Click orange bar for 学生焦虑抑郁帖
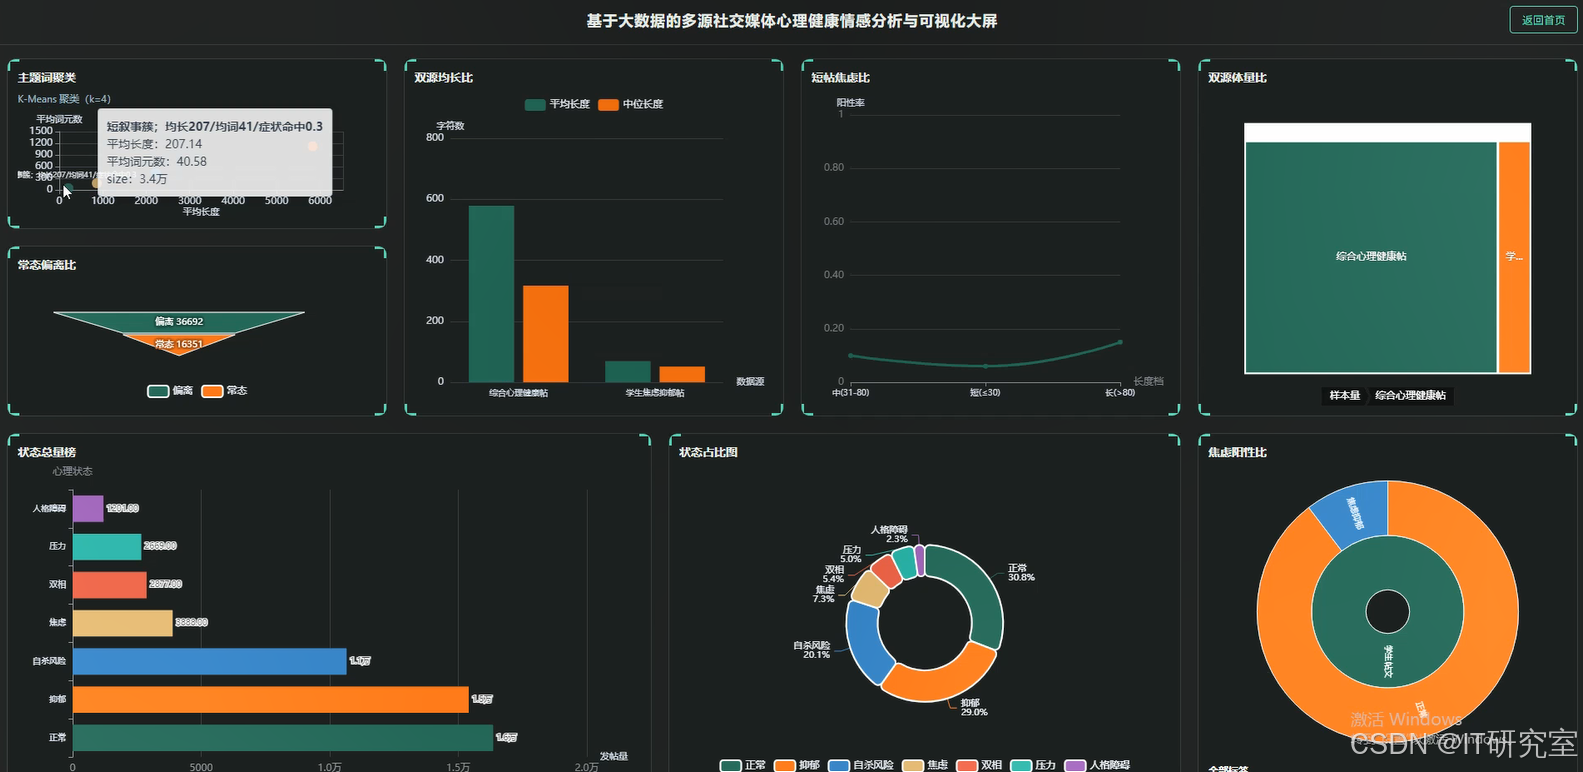Viewport: 1583px width, 772px height. tap(682, 374)
